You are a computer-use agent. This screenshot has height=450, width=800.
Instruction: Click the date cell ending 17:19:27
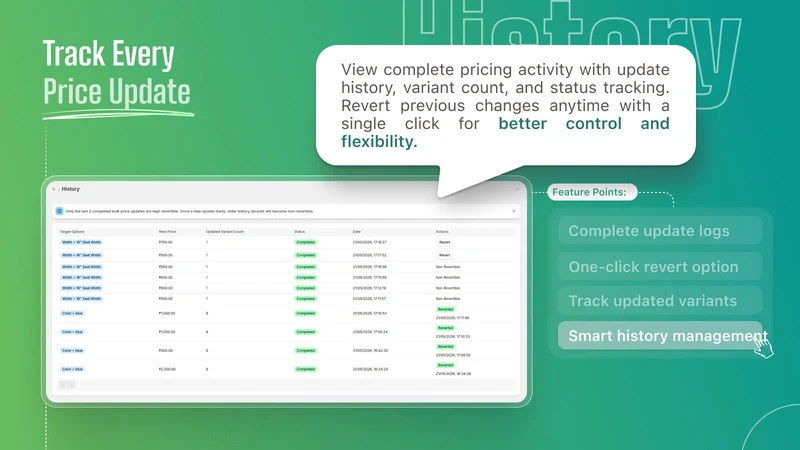369,242
